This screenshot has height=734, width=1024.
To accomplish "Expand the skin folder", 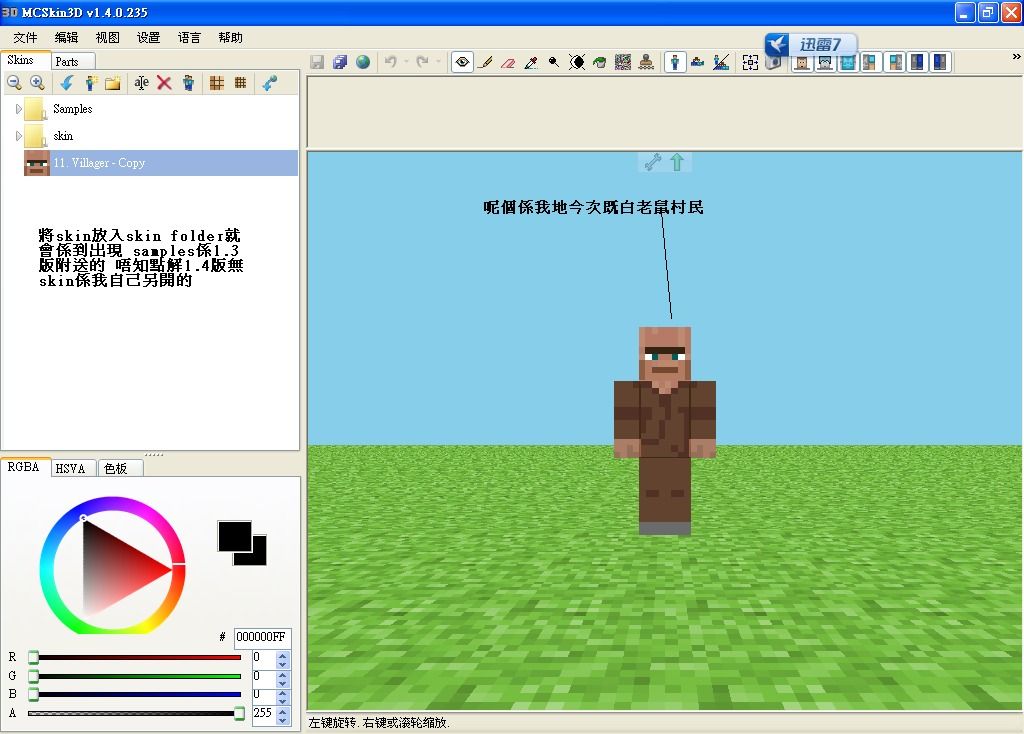I will pyautogui.click(x=18, y=136).
